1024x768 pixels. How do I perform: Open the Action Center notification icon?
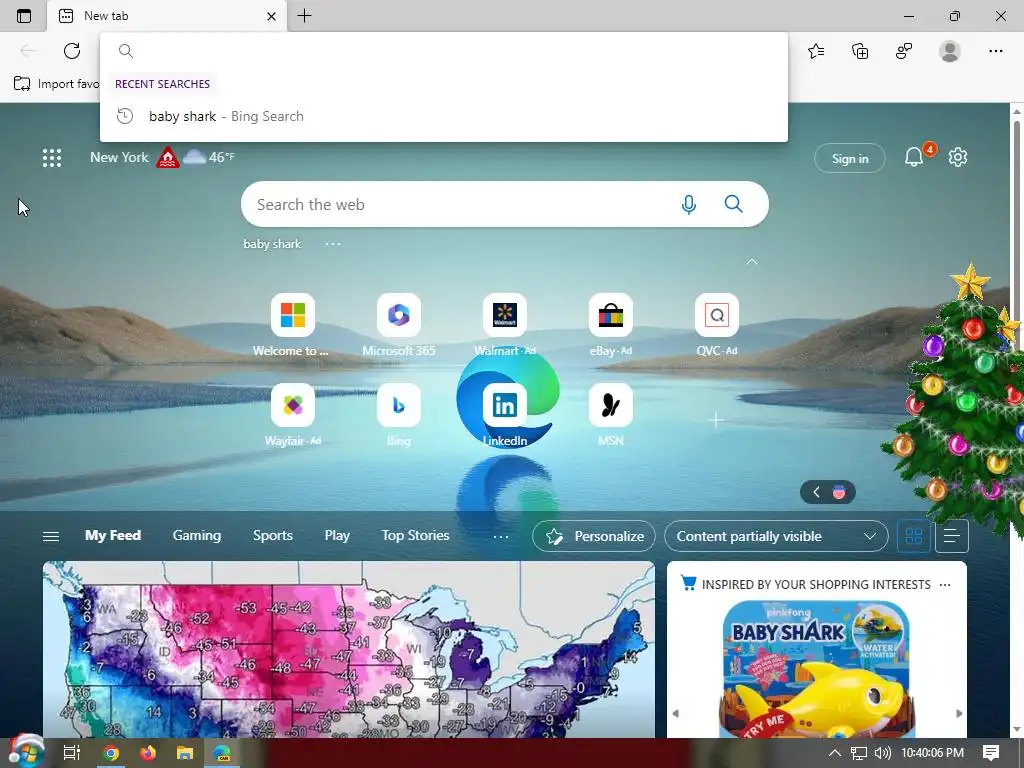pos(991,753)
